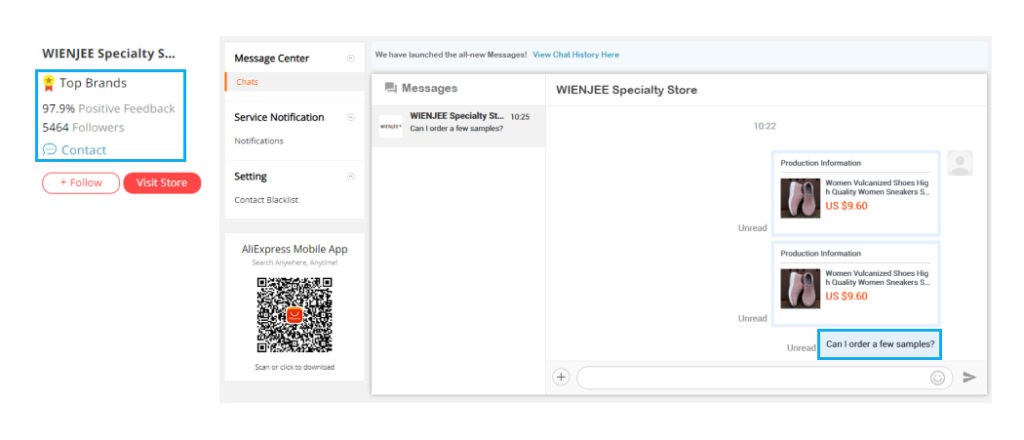Click the Top Brands label
This screenshot has height=440, width=1024.
pos(93,83)
